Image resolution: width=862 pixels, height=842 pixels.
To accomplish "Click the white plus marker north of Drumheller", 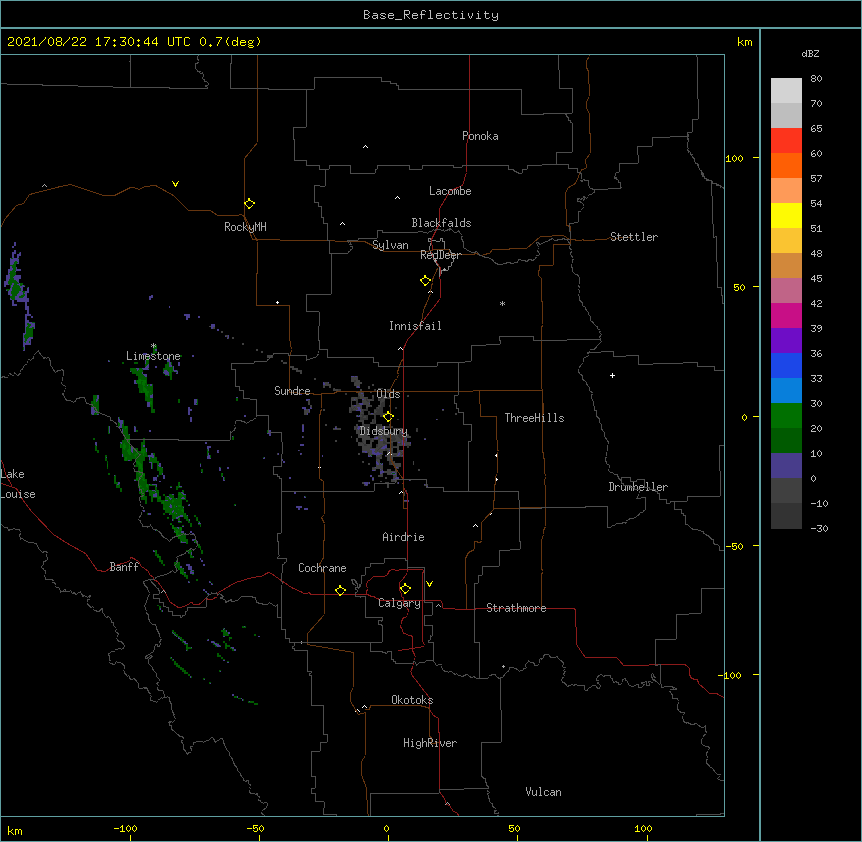I will 612,375.
